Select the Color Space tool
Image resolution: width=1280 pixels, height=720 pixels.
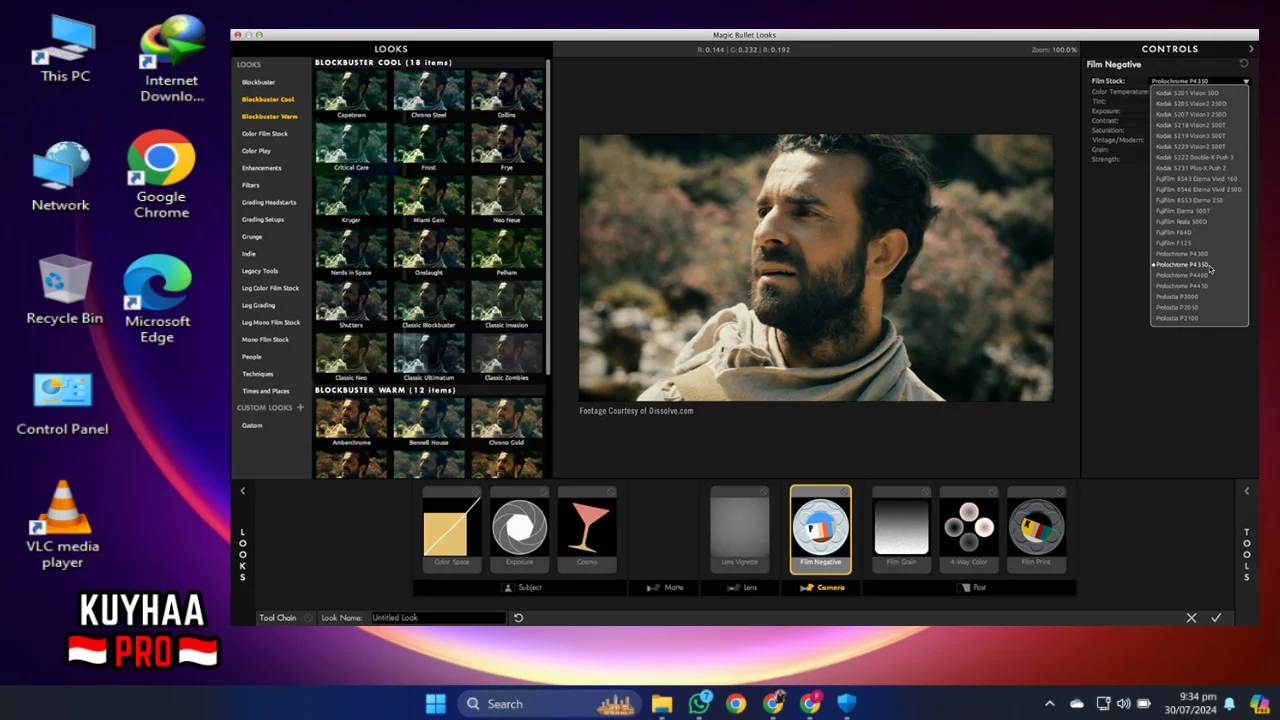coord(451,529)
